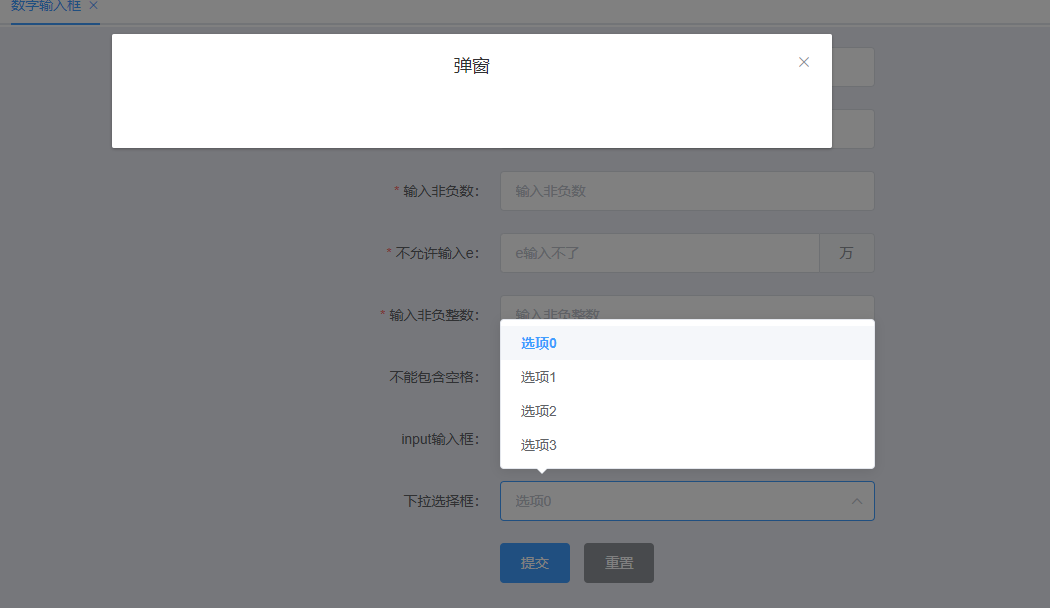1050x608 pixels.
Task: Close the 弹窗 modal dialog
Action: tap(804, 62)
